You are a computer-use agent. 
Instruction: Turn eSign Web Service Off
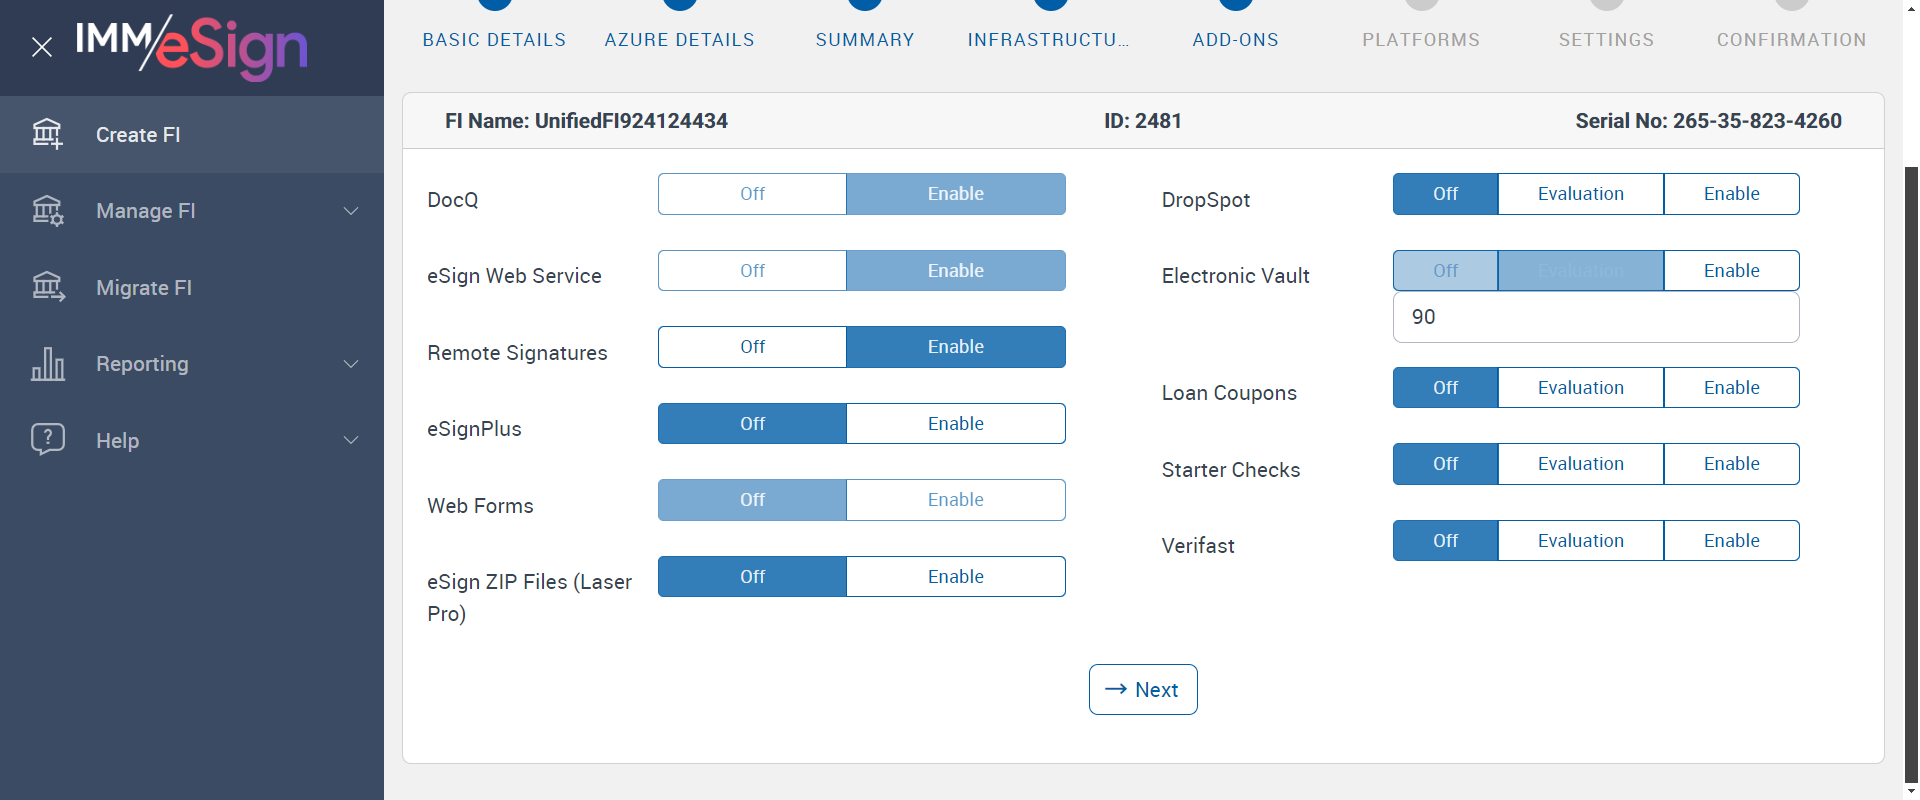pyautogui.click(x=752, y=271)
